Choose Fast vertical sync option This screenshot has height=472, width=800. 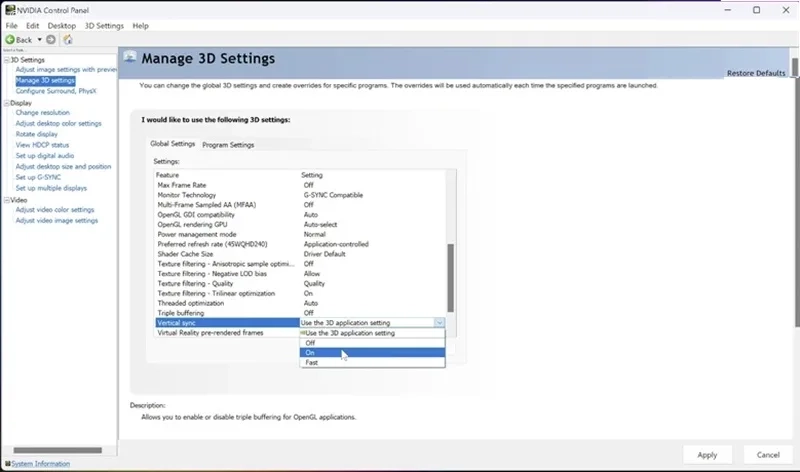[372, 362]
